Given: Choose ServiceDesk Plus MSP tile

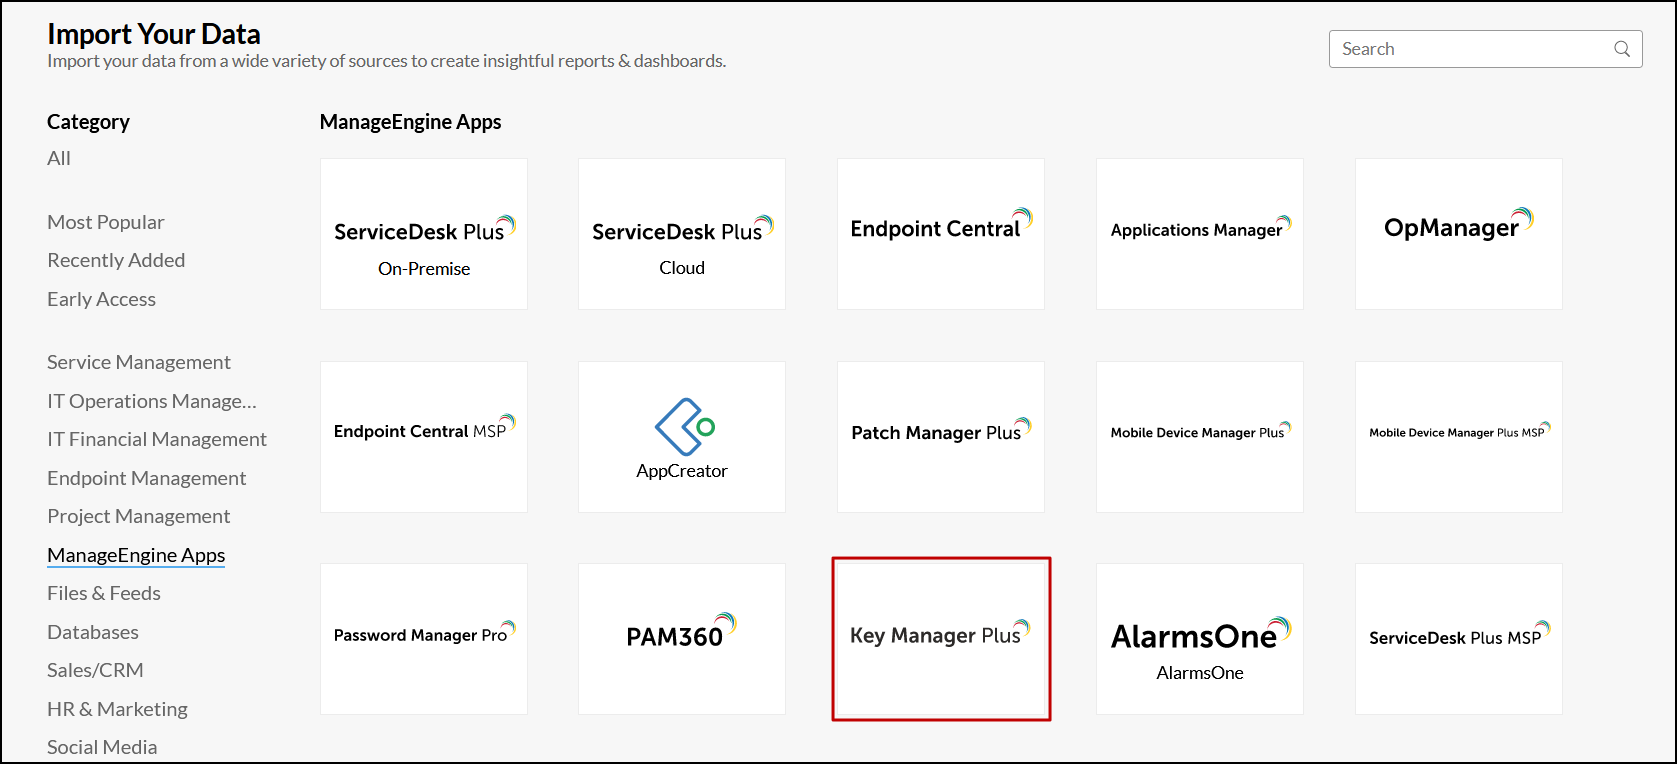Looking at the screenshot, I should pos(1459,639).
